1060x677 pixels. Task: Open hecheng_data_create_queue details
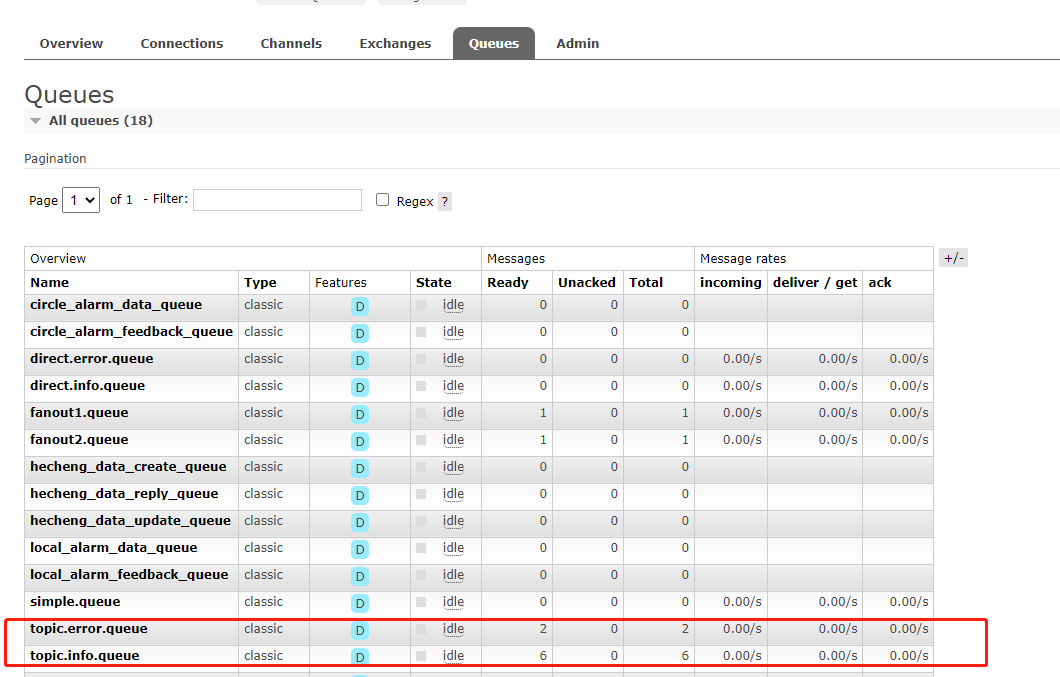point(128,467)
